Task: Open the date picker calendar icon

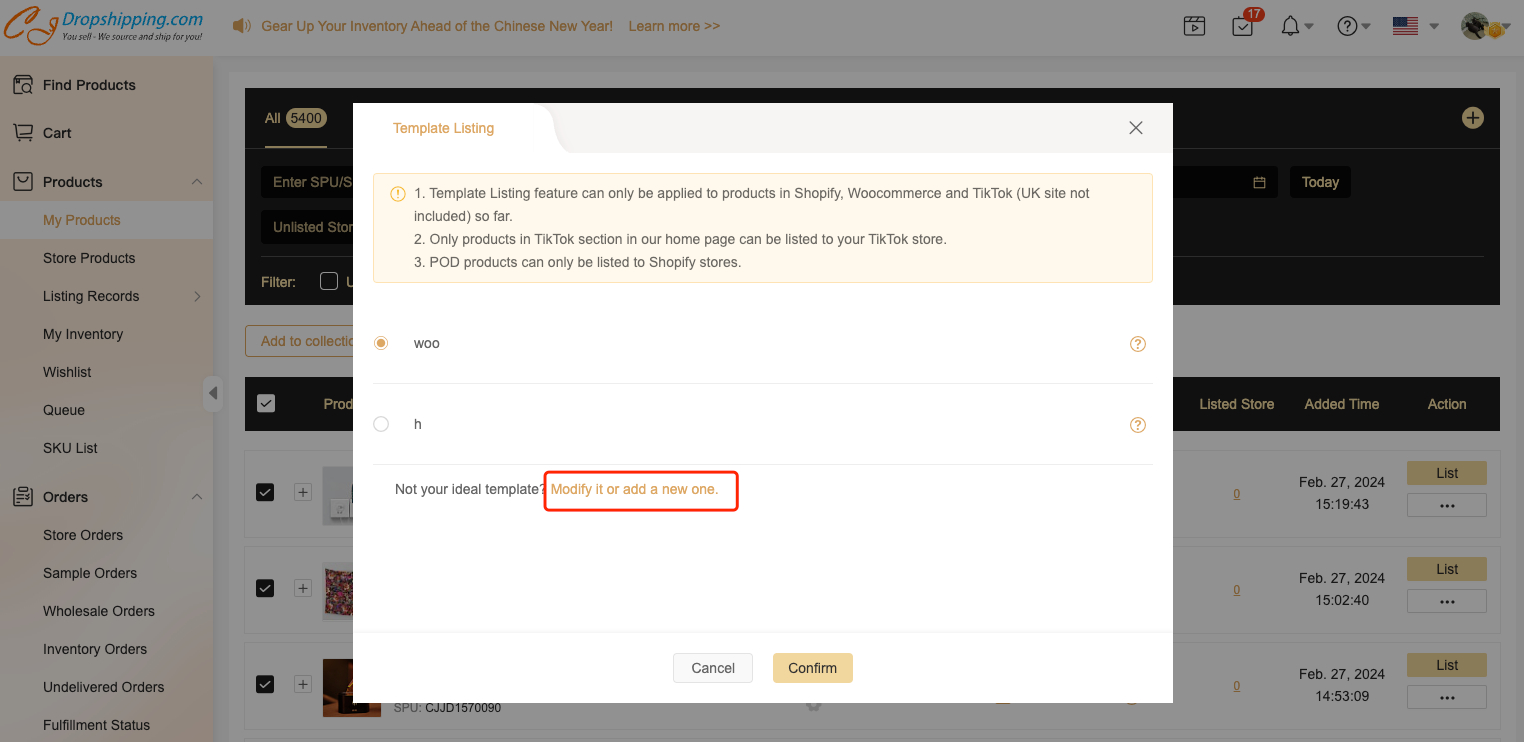Action: pos(1260,182)
